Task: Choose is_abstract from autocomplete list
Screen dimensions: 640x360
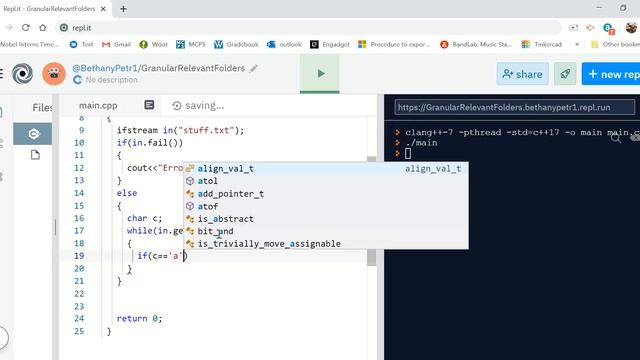Action: (x=326, y=219)
